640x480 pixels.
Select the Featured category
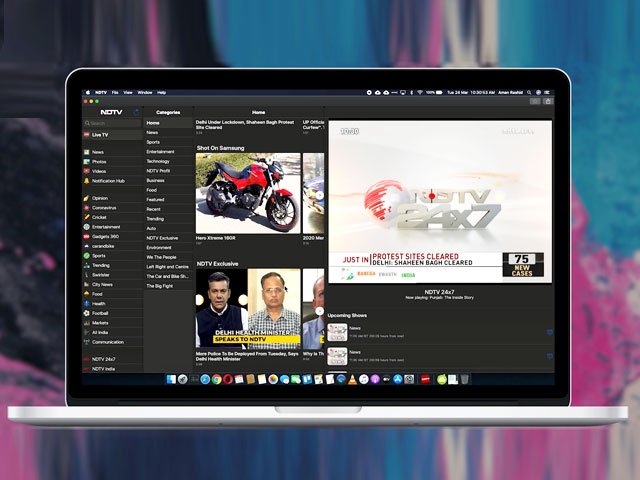(168, 200)
